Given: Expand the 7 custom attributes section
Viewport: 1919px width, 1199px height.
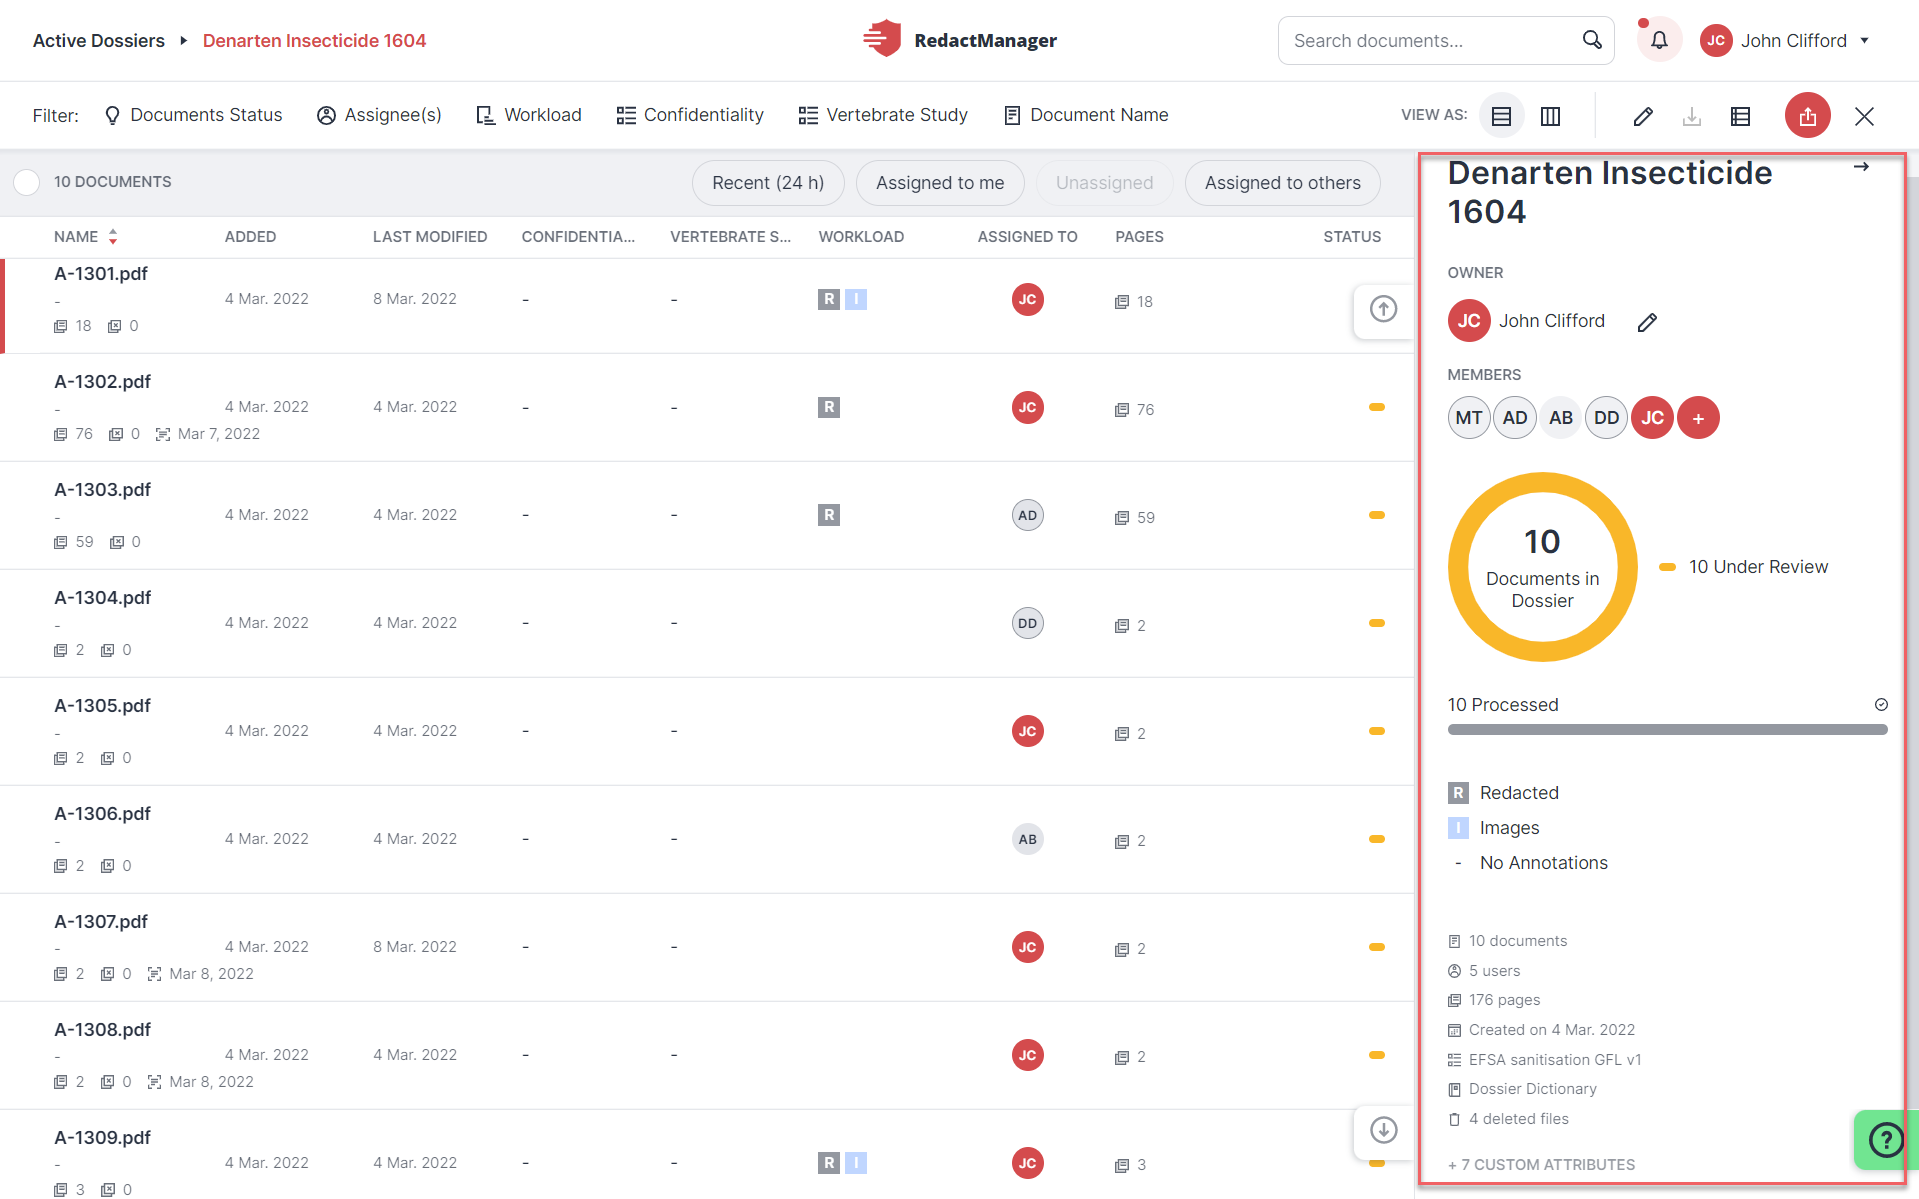Looking at the screenshot, I should [1541, 1165].
